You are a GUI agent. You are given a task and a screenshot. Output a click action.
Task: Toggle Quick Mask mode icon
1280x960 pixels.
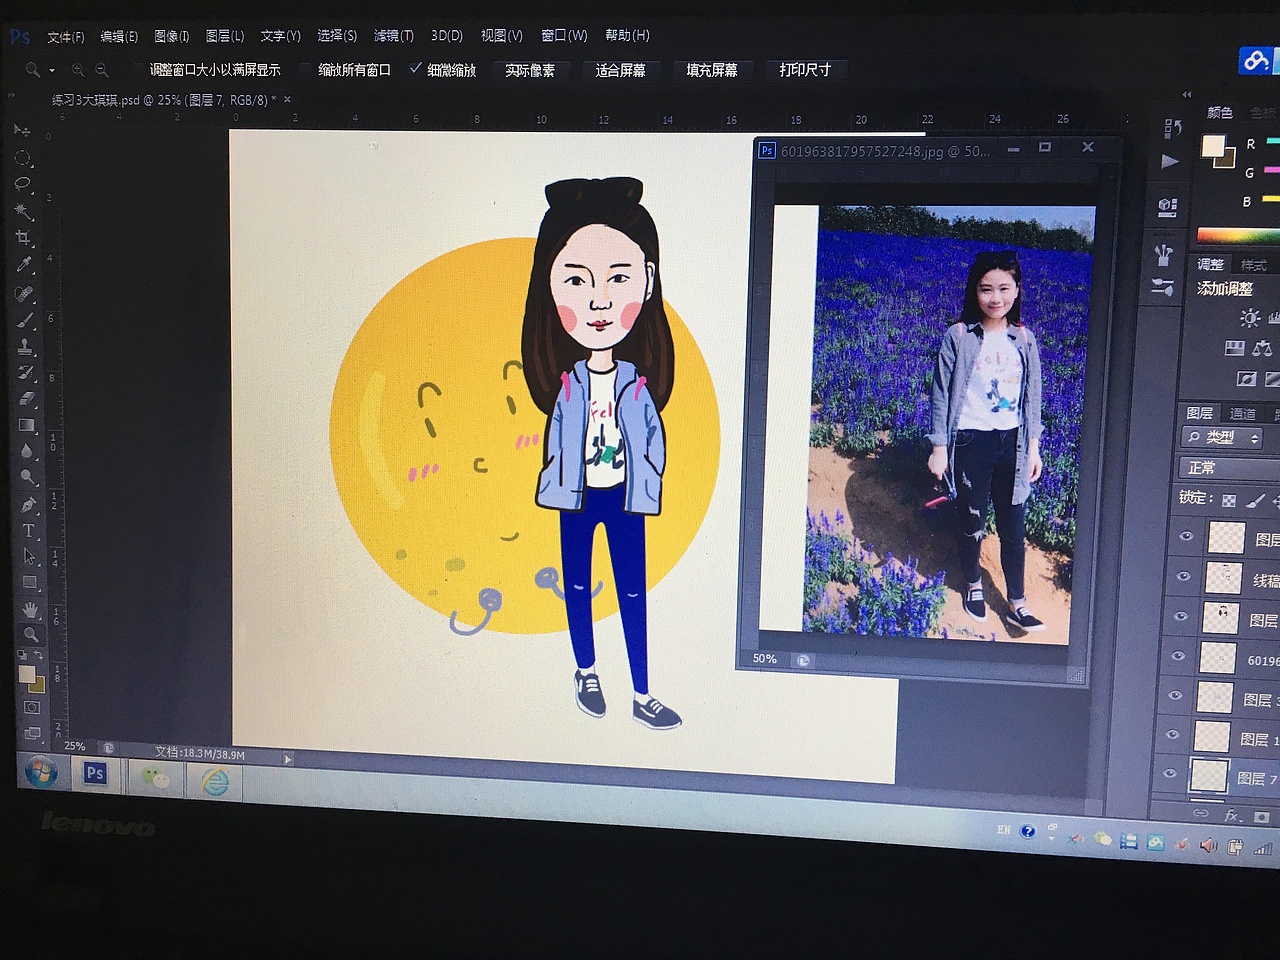point(31,707)
